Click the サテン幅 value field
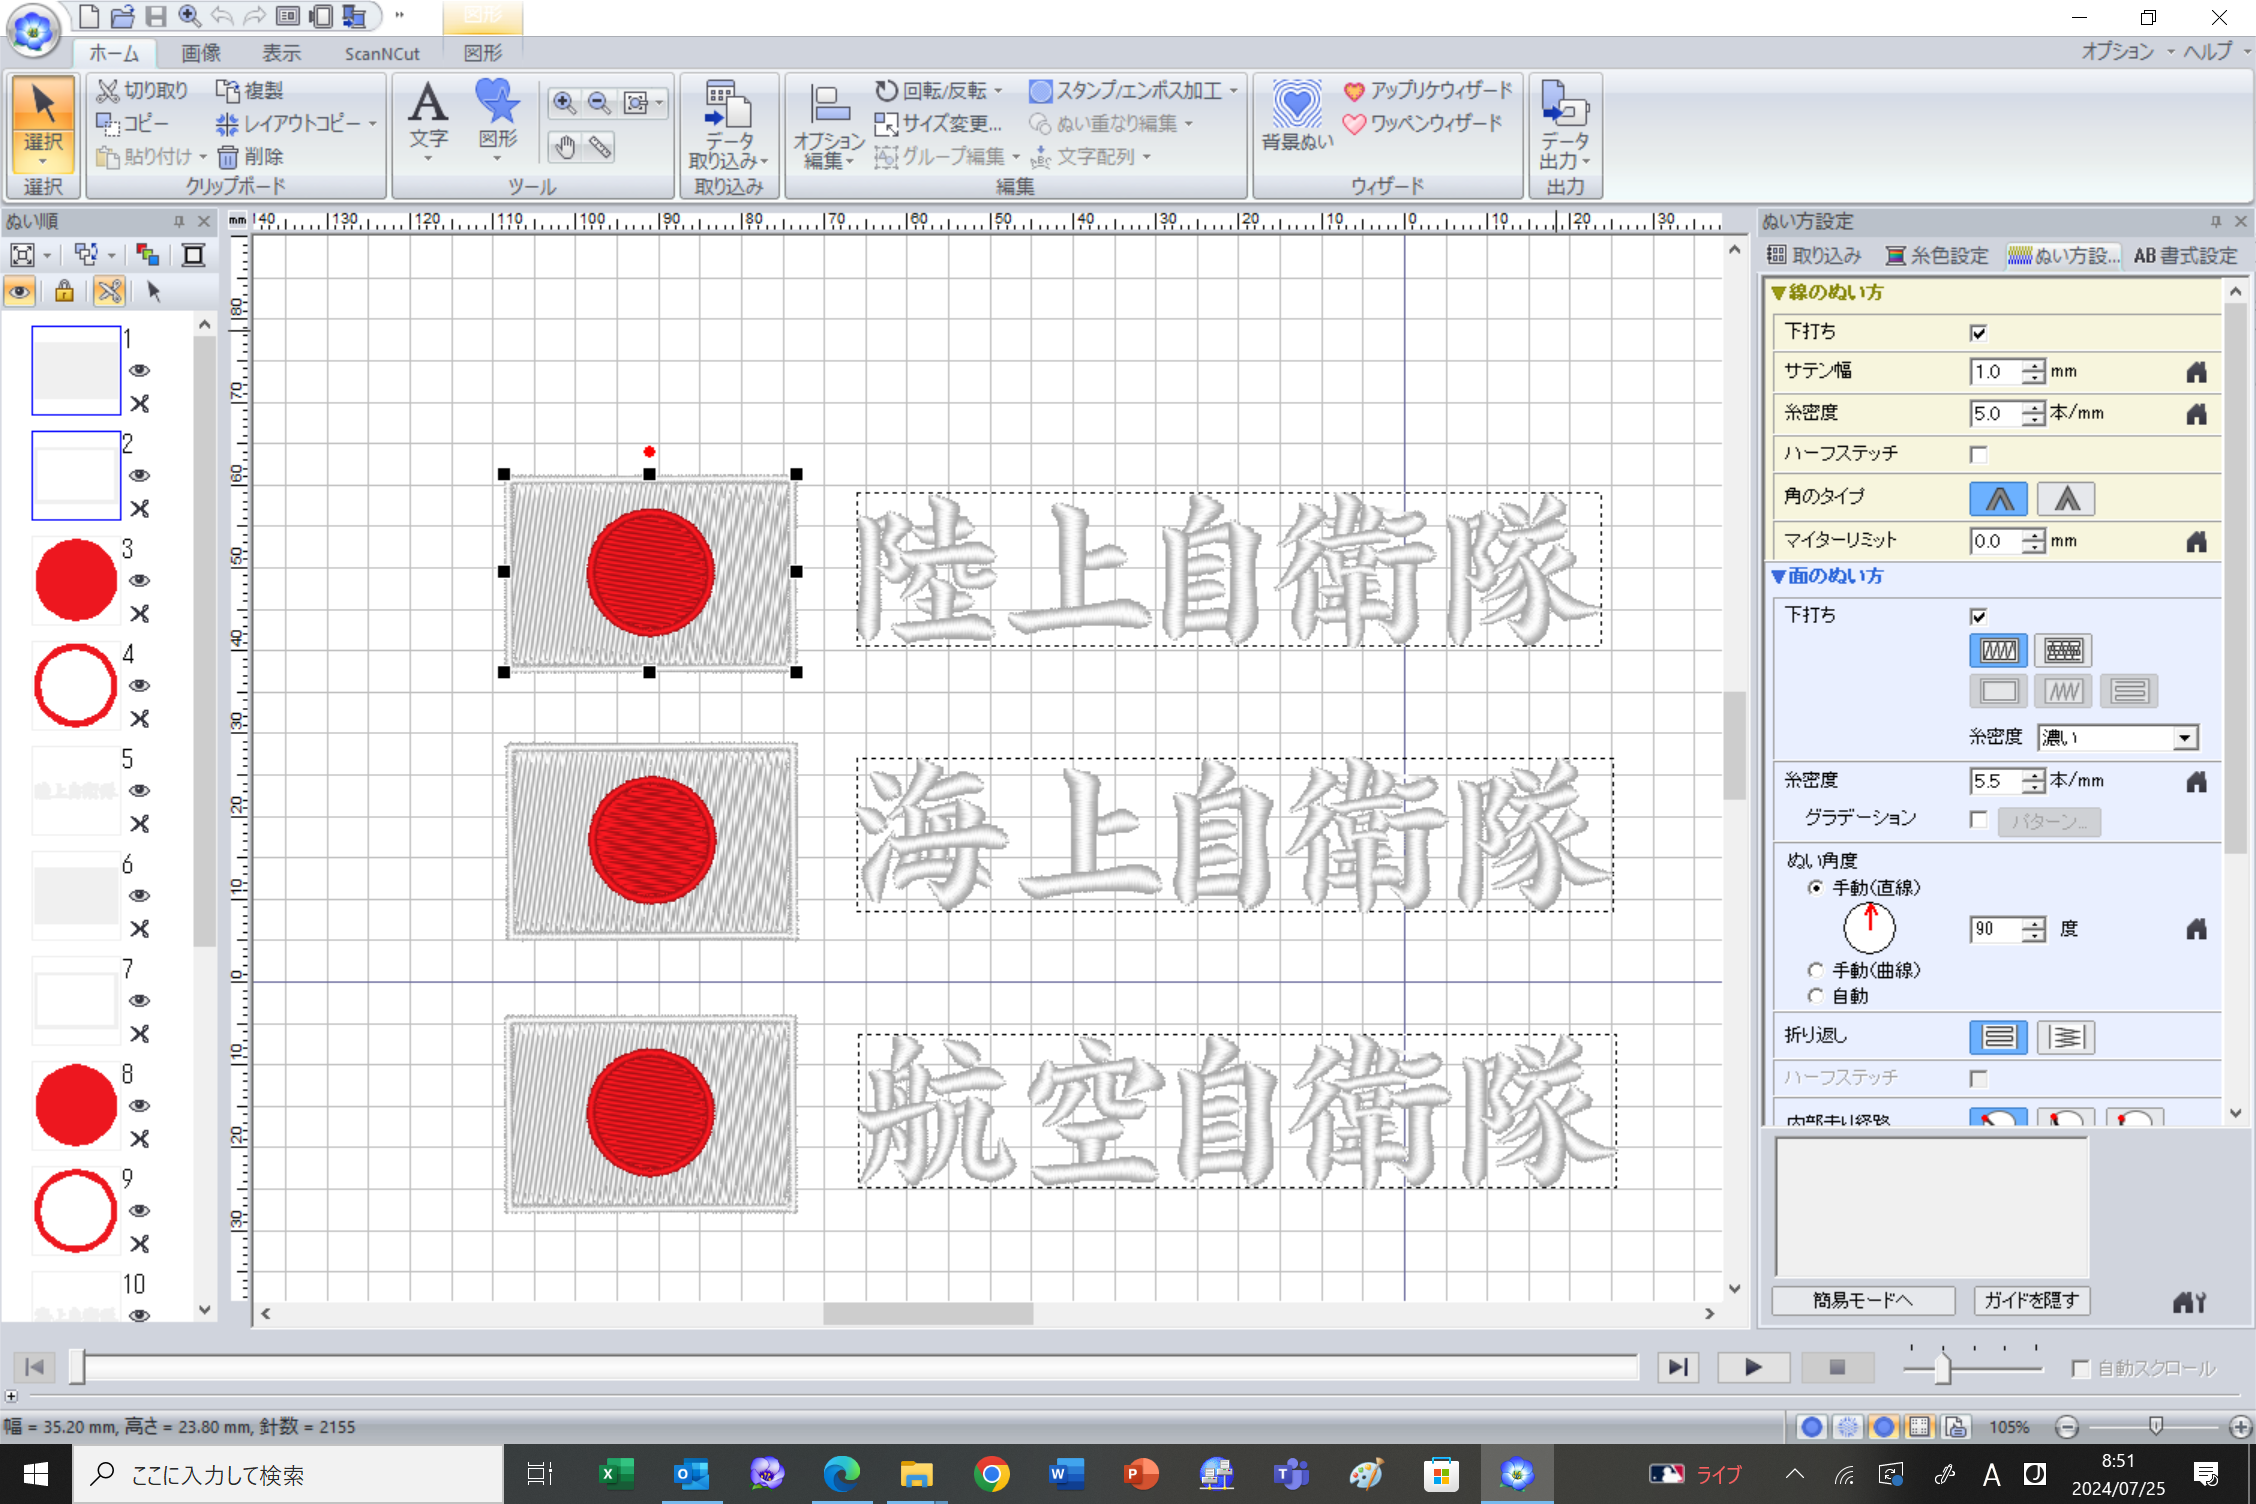The height and width of the screenshot is (1504, 2256). click(1996, 372)
